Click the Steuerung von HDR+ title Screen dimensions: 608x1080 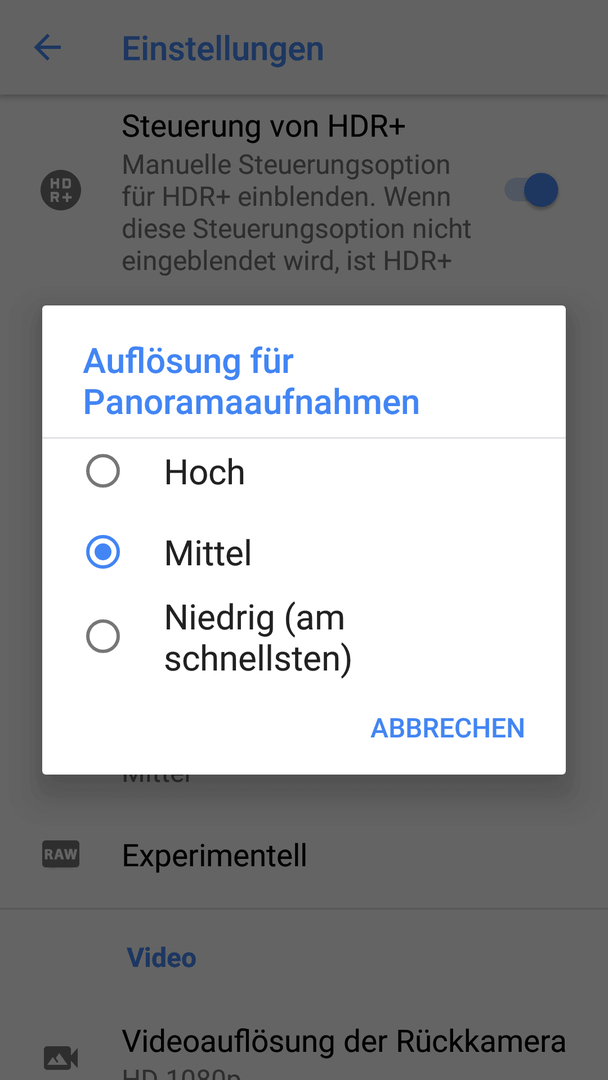(x=264, y=127)
